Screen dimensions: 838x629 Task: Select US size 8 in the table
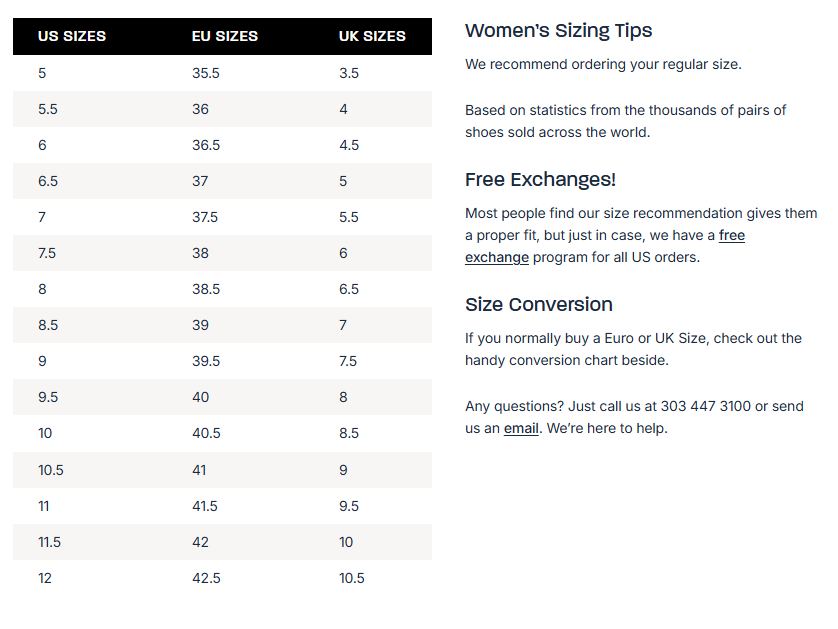coord(42,289)
